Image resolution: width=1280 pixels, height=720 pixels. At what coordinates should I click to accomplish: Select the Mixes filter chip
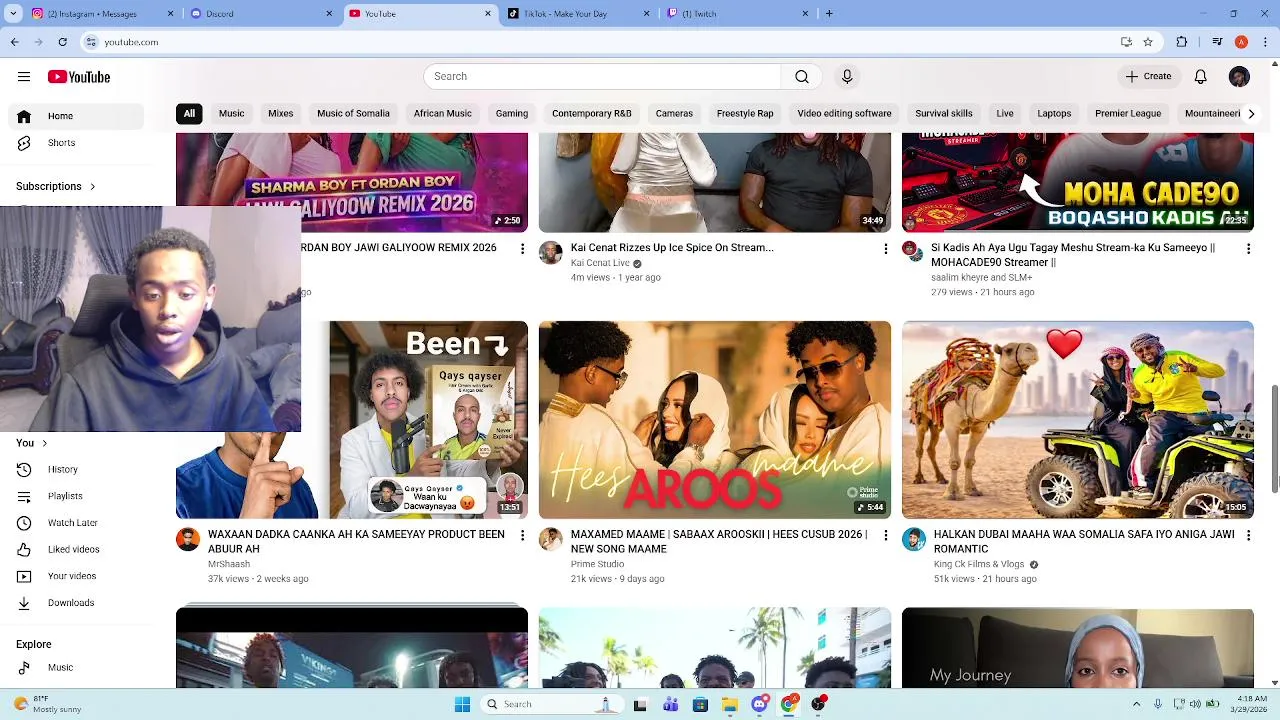point(281,113)
